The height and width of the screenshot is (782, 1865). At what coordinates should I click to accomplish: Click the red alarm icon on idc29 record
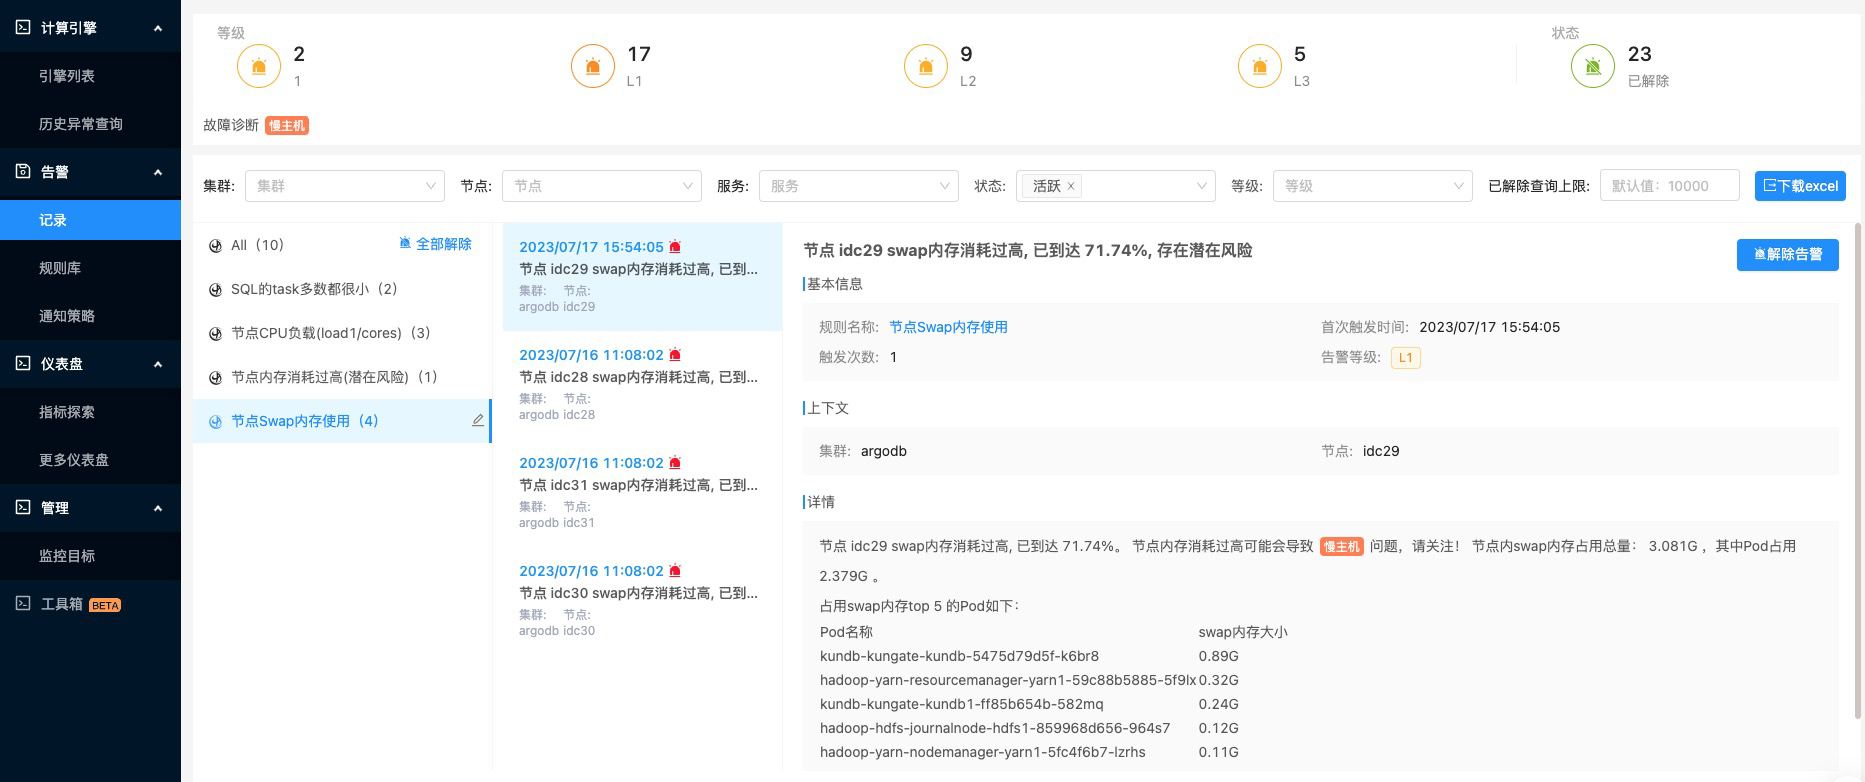tap(675, 247)
